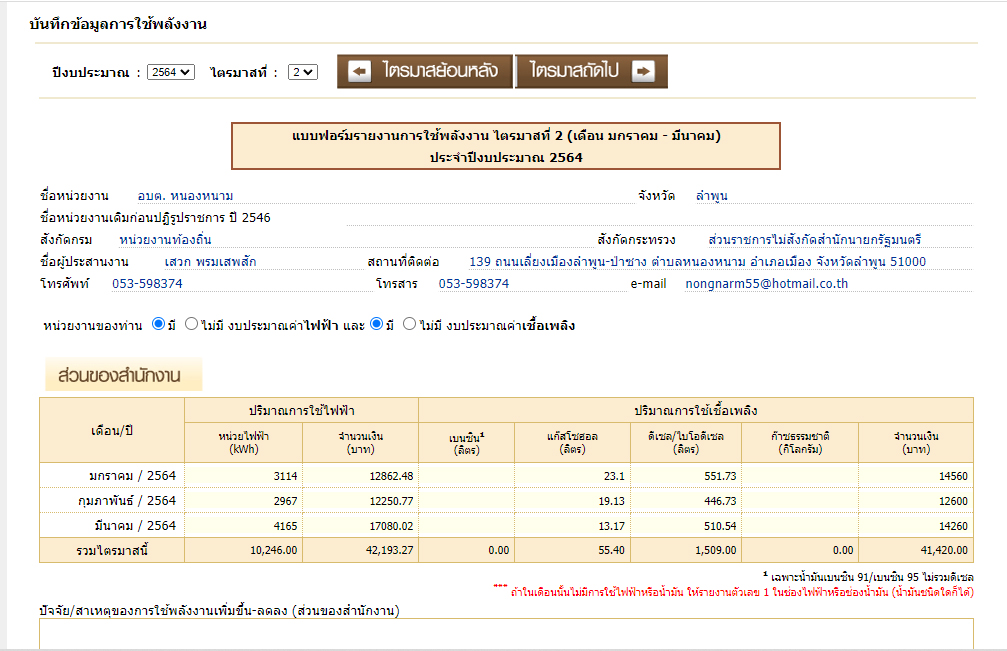The image size is (1007, 651).
Task: Open the ไตรมาสที่ dropdown
Action: [x=302, y=72]
